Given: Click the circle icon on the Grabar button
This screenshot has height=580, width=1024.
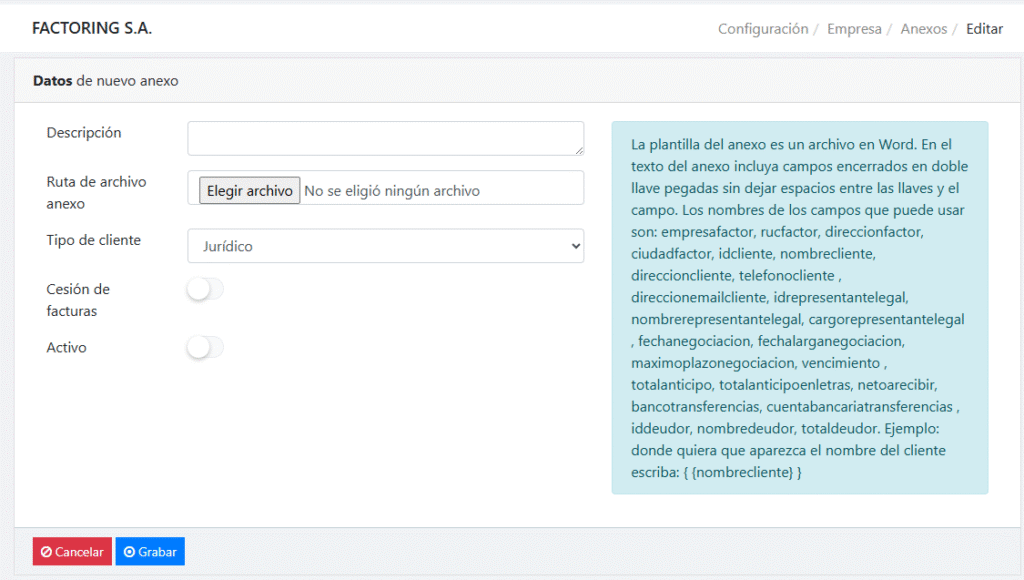Looking at the screenshot, I should coord(129,552).
